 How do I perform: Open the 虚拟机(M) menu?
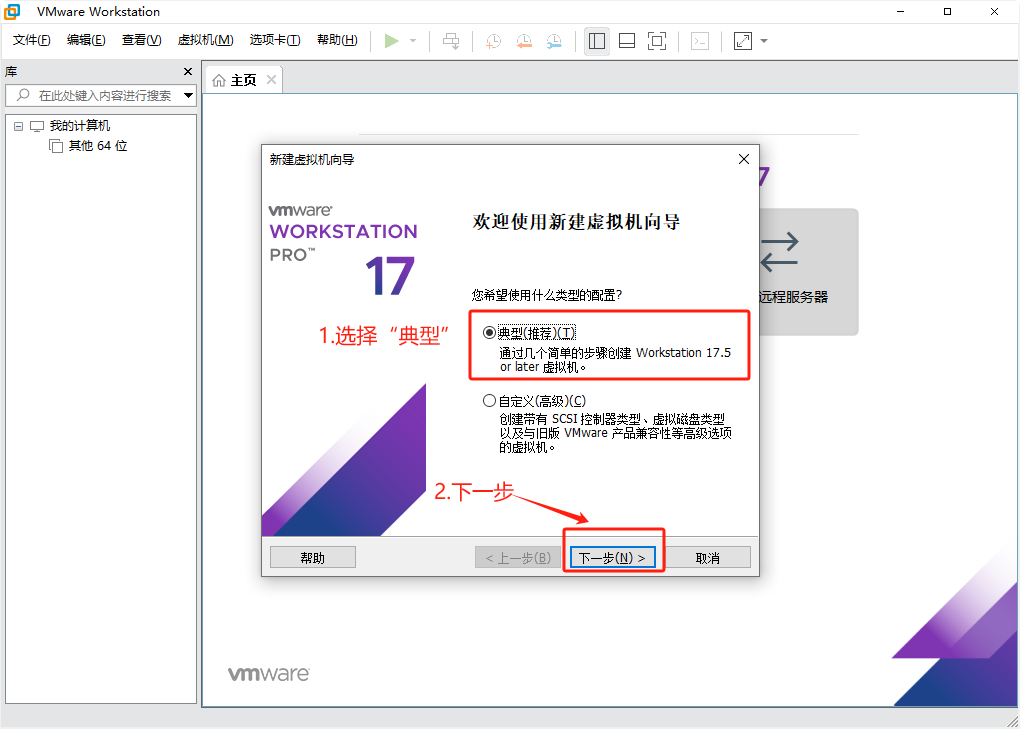(x=205, y=40)
